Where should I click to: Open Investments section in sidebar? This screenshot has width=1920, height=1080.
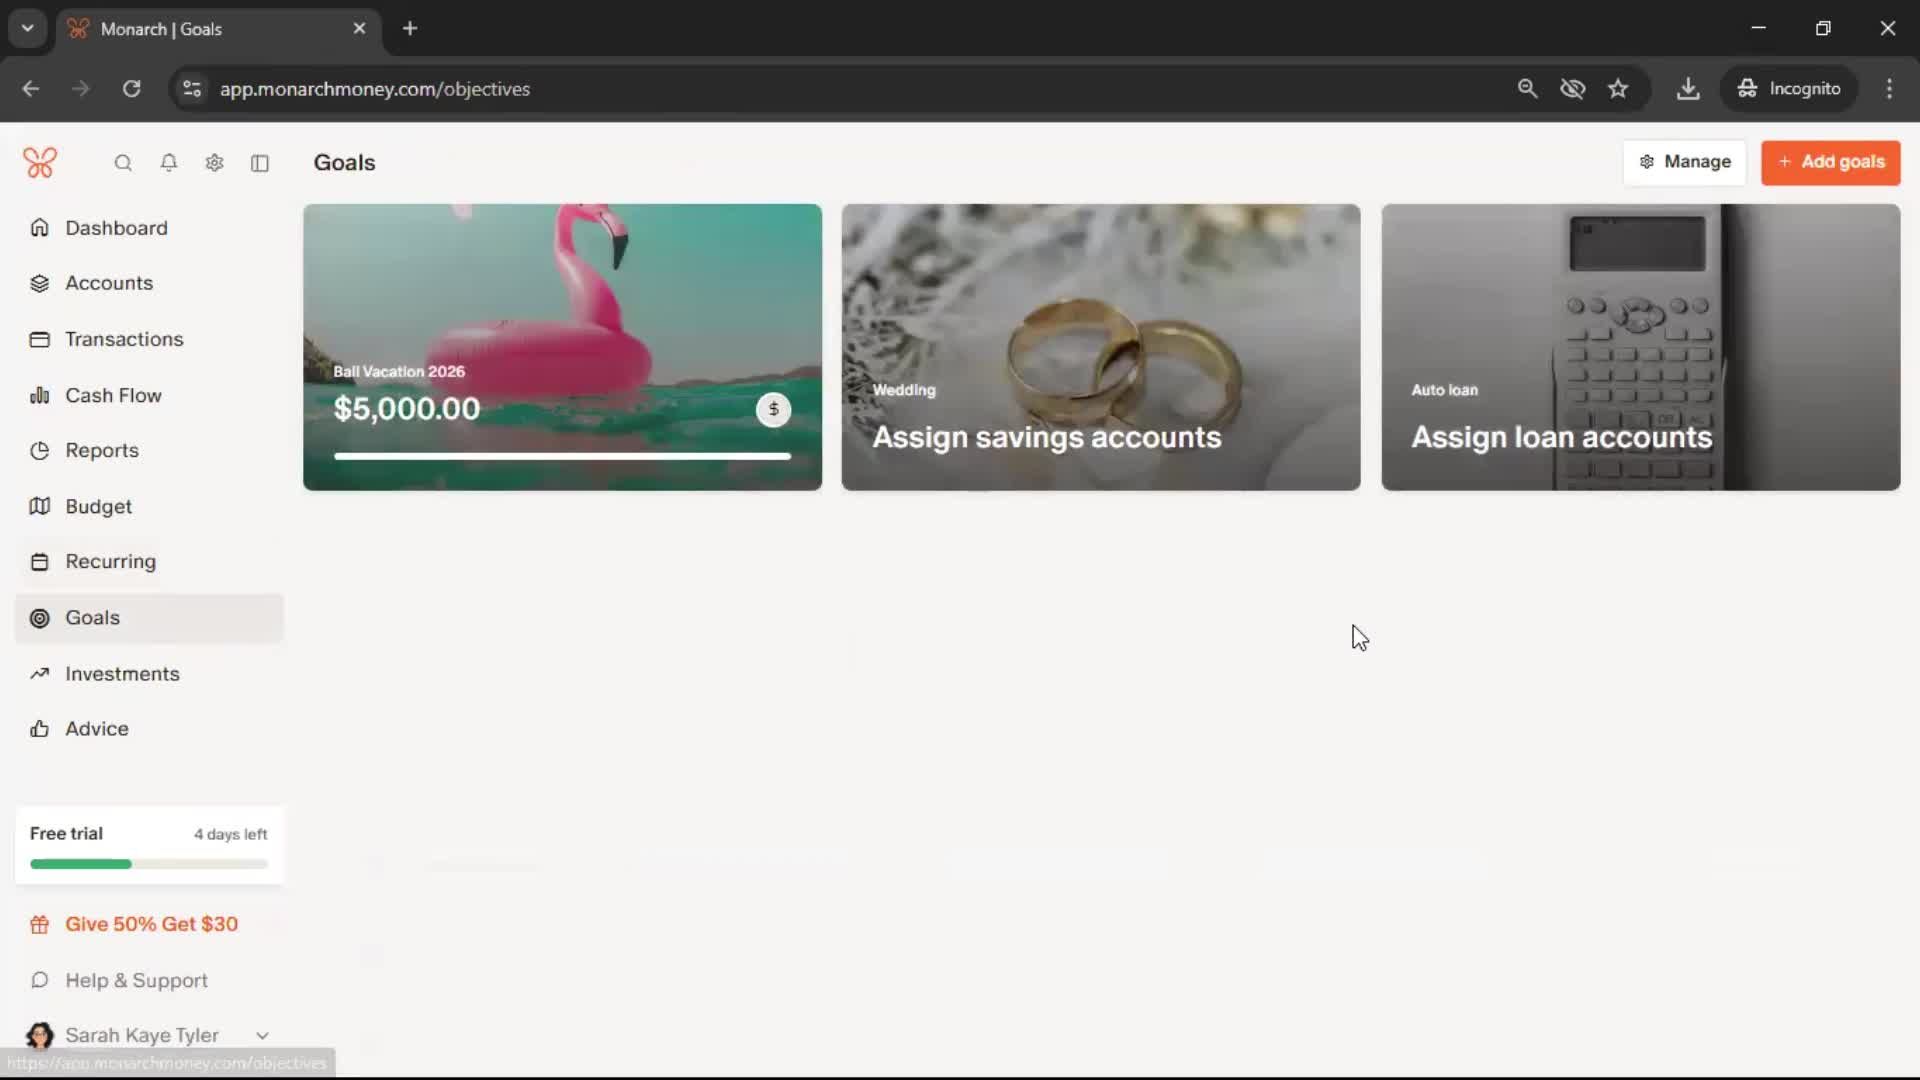pyautogui.click(x=122, y=674)
